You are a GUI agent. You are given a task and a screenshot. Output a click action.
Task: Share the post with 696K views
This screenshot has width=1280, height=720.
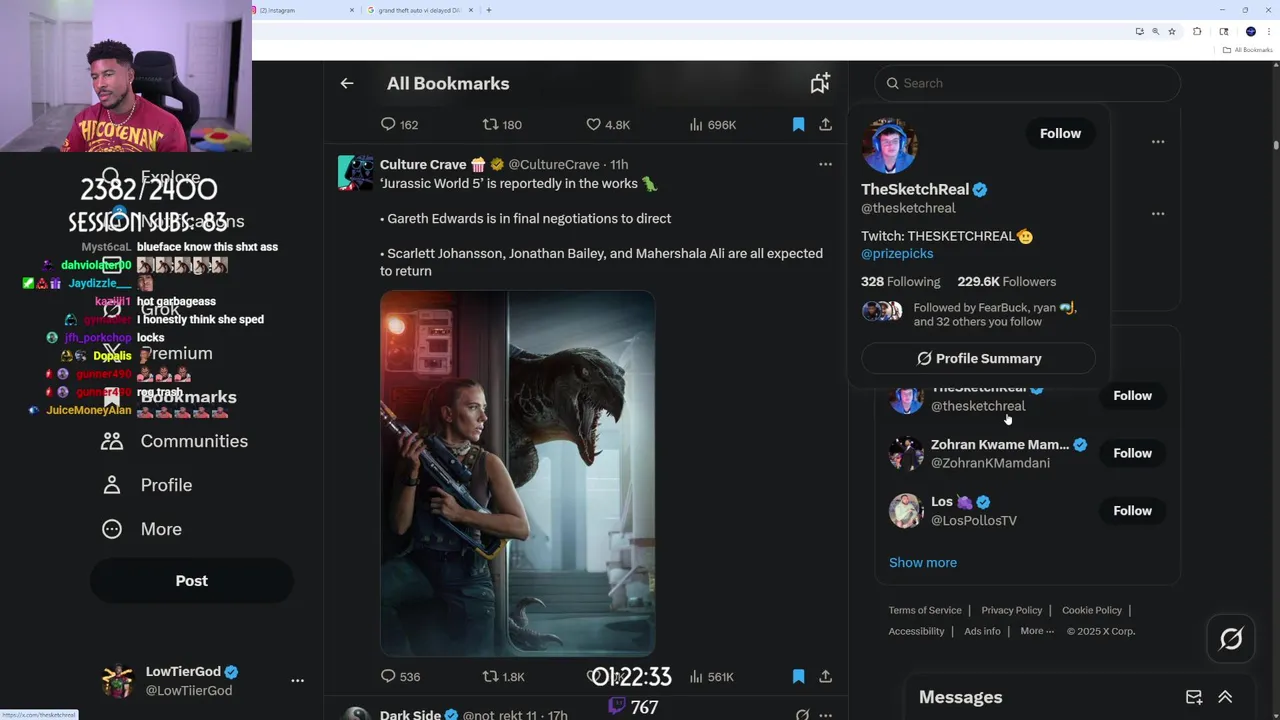[825, 124]
